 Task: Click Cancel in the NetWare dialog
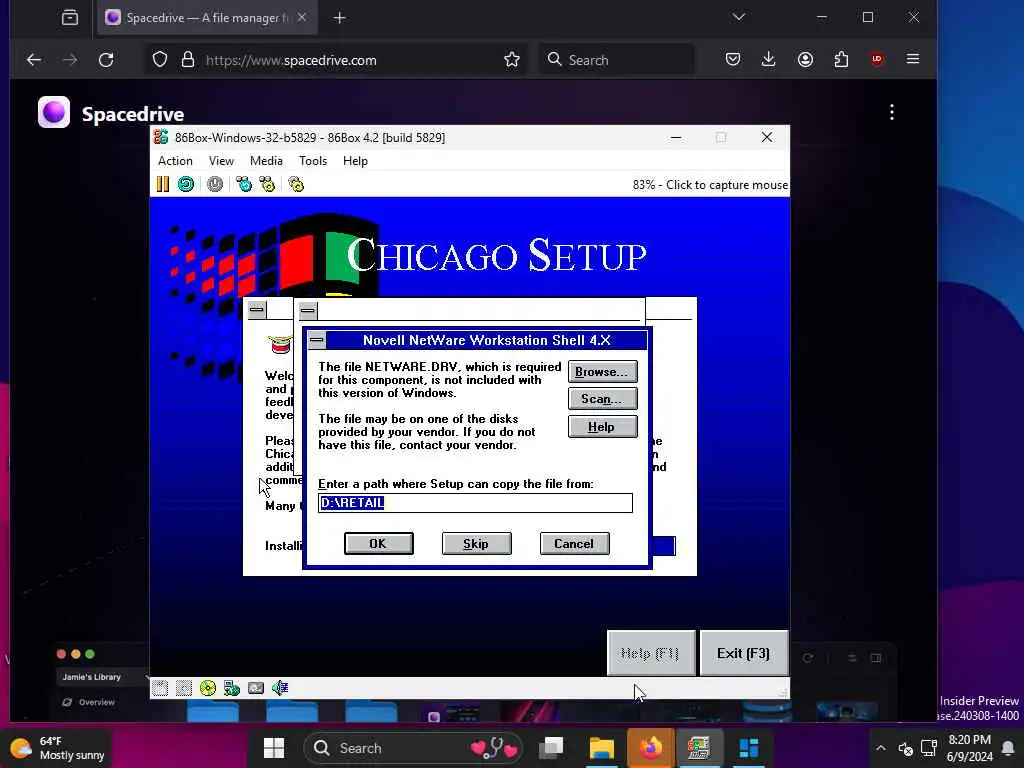574,544
